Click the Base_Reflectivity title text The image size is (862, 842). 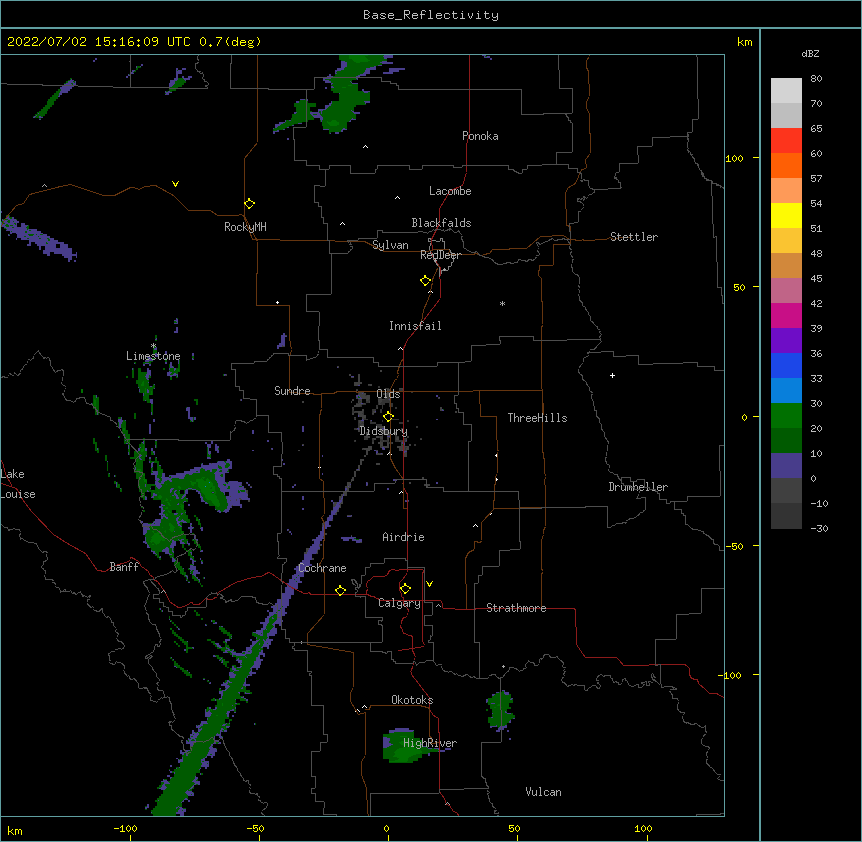click(x=431, y=15)
